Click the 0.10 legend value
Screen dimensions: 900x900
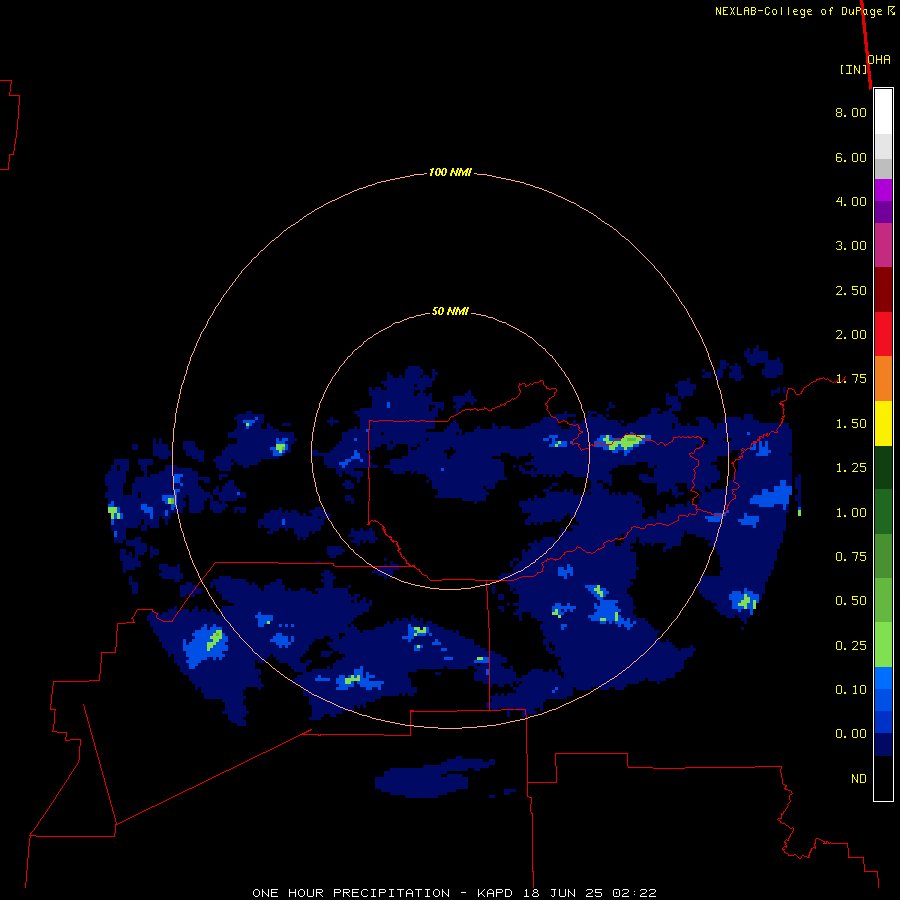pyautogui.click(x=851, y=690)
